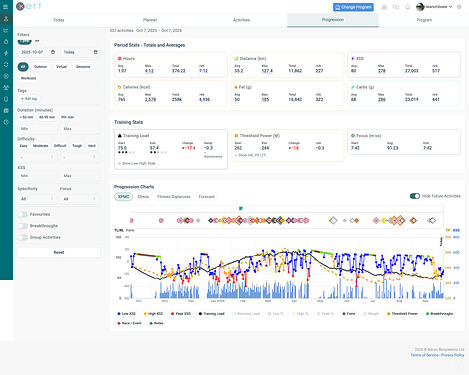Click the circular target sidebar icon

point(6,76)
